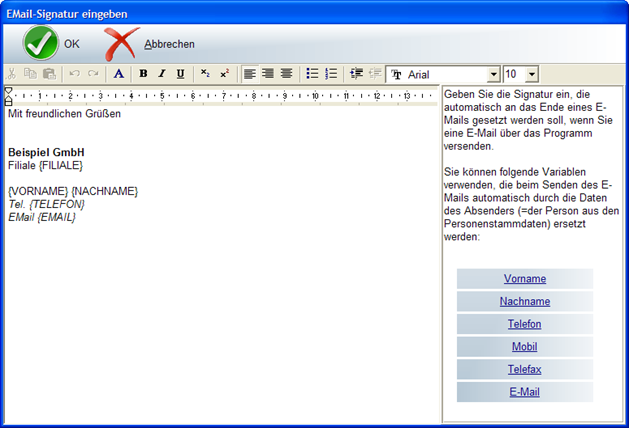Image resolution: width=629 pixels, height=428 pixels.
Task: Click the '{VORNAME} {NACHNAME}' line
Action: [x=73, y=191]
